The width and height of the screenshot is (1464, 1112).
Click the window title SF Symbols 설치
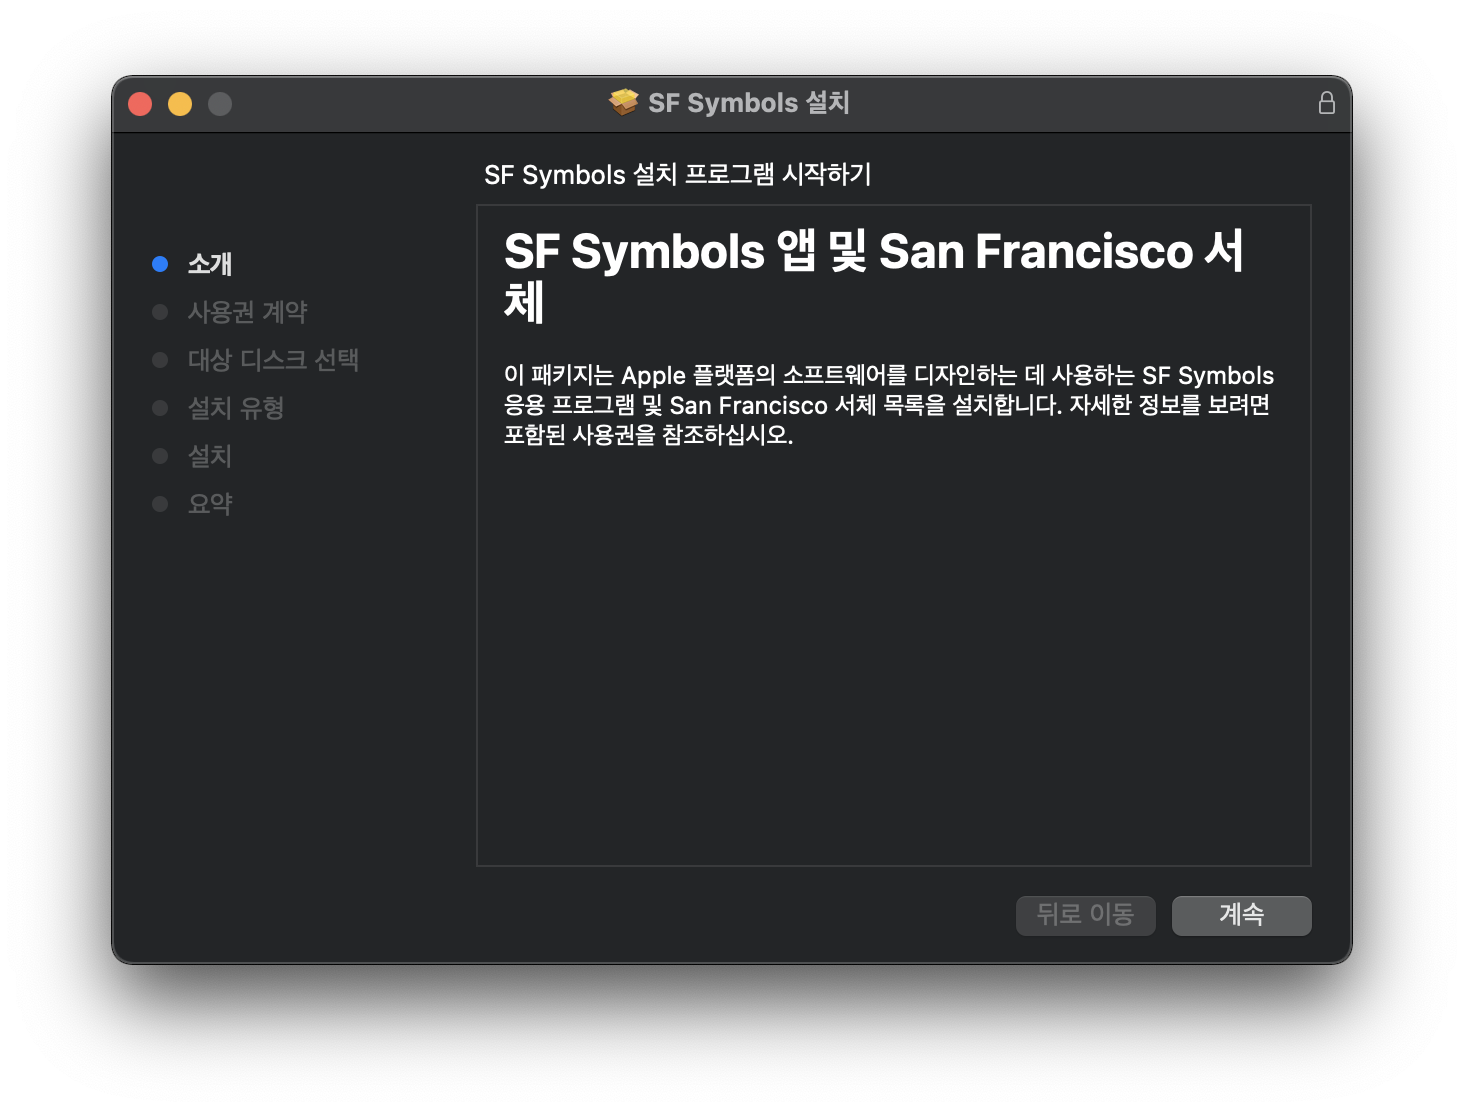click(x=749, y=103)
